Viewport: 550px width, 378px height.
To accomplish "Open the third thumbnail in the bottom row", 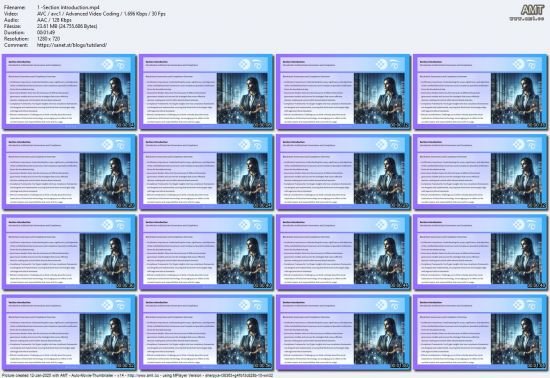I will [343, 332].
